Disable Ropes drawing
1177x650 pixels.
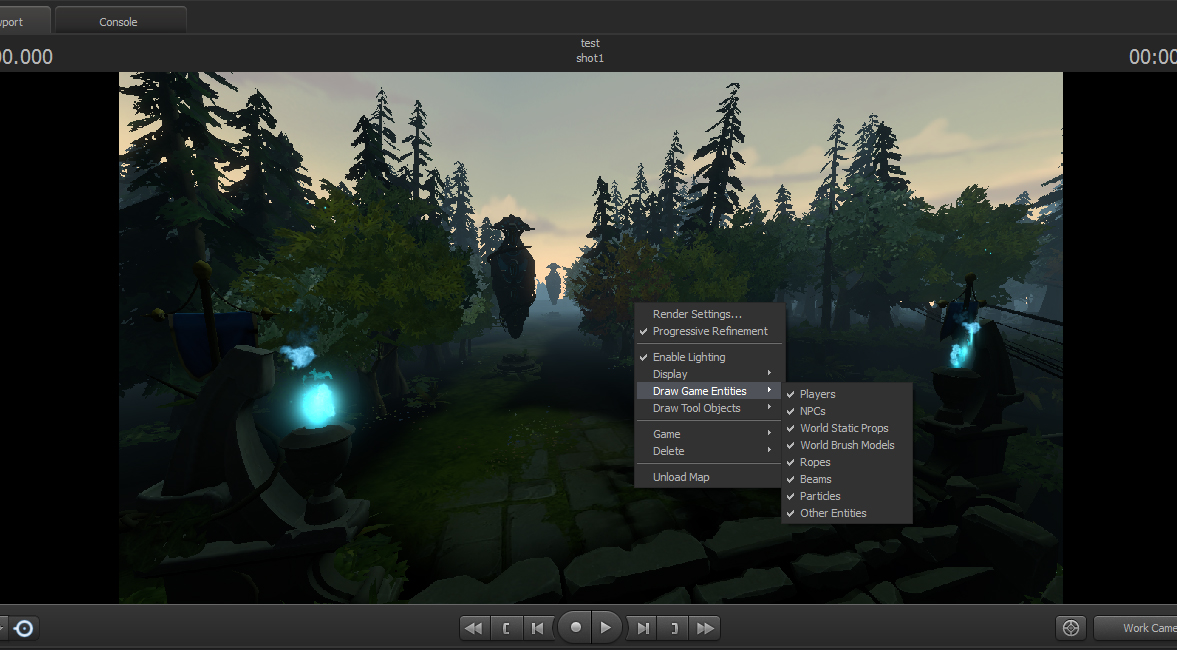(847, 462)
